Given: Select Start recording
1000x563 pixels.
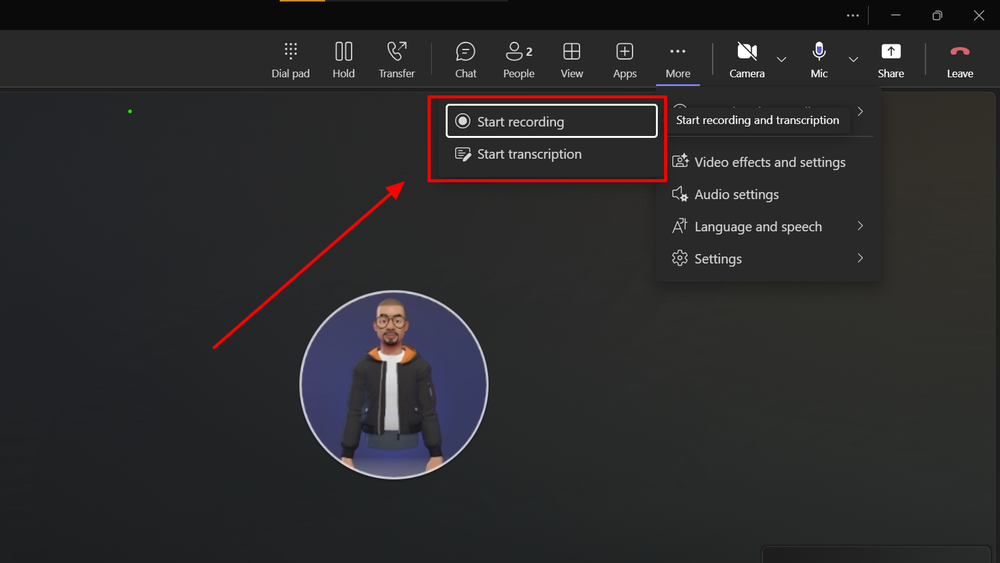Looking at the screenshot, I should 551,122.
